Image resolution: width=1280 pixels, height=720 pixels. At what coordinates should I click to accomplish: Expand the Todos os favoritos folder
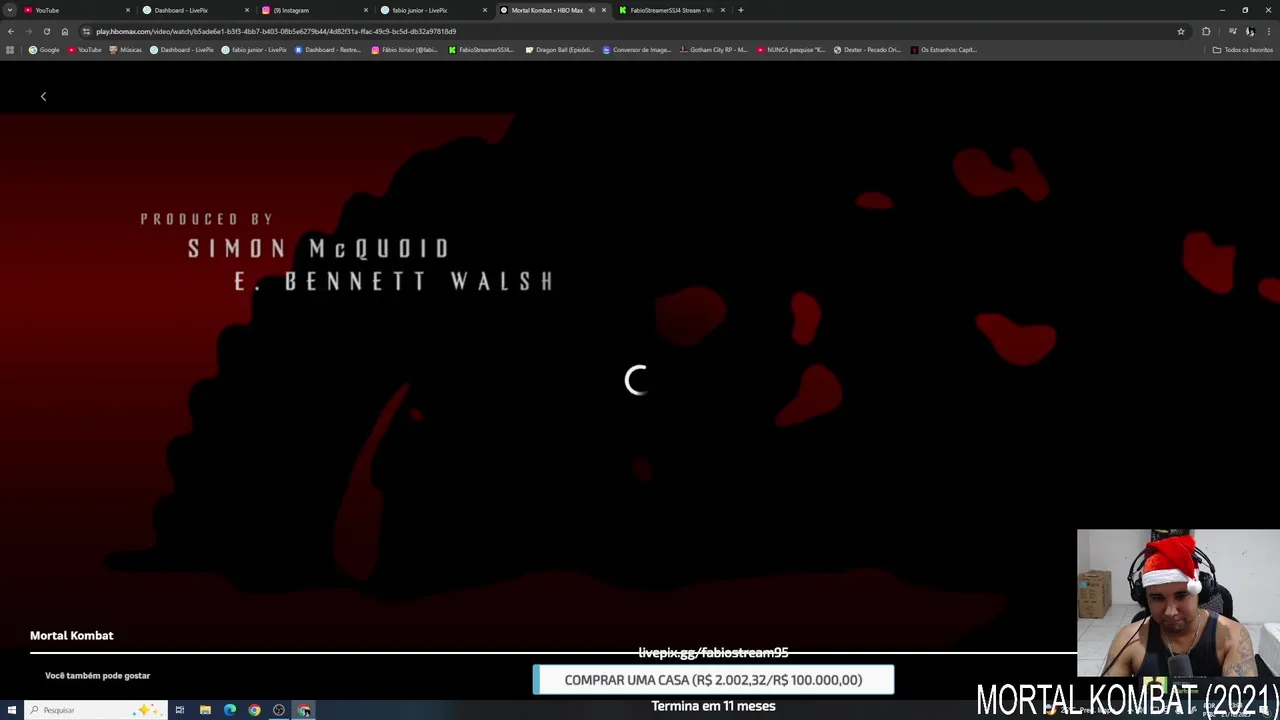(1242, 49)
